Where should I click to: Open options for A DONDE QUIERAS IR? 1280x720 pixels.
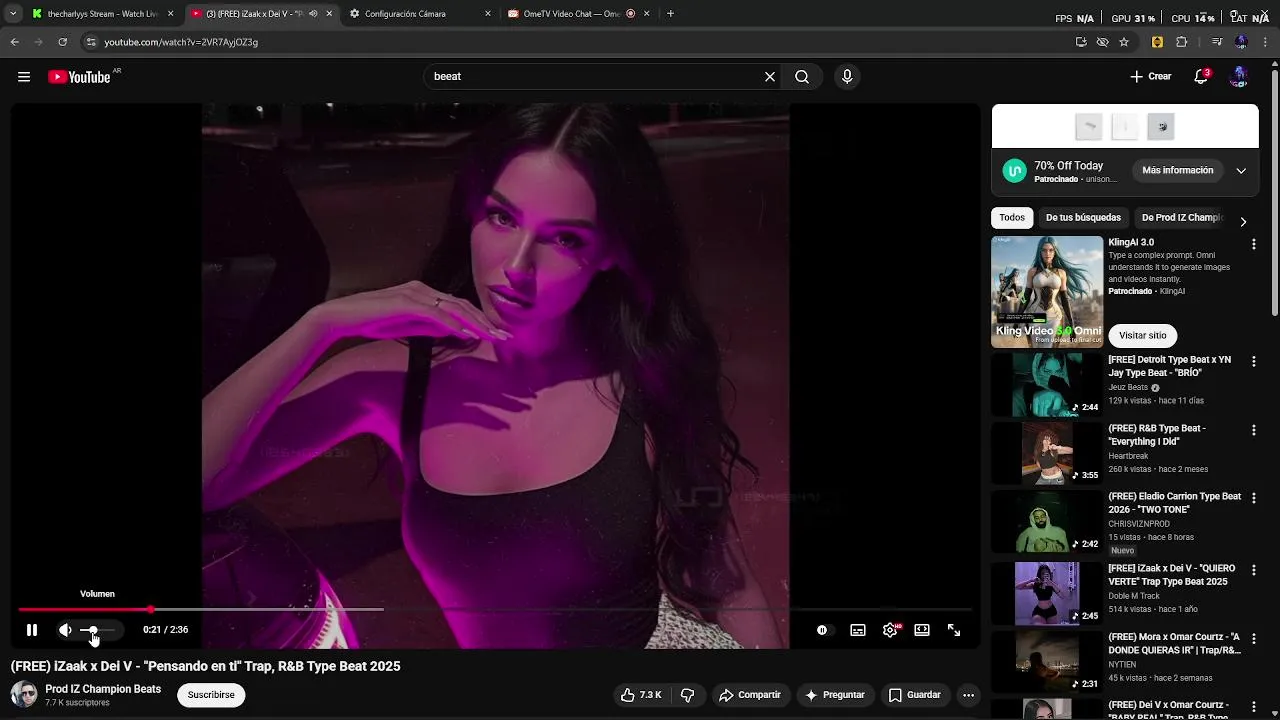coord(1253,638)
